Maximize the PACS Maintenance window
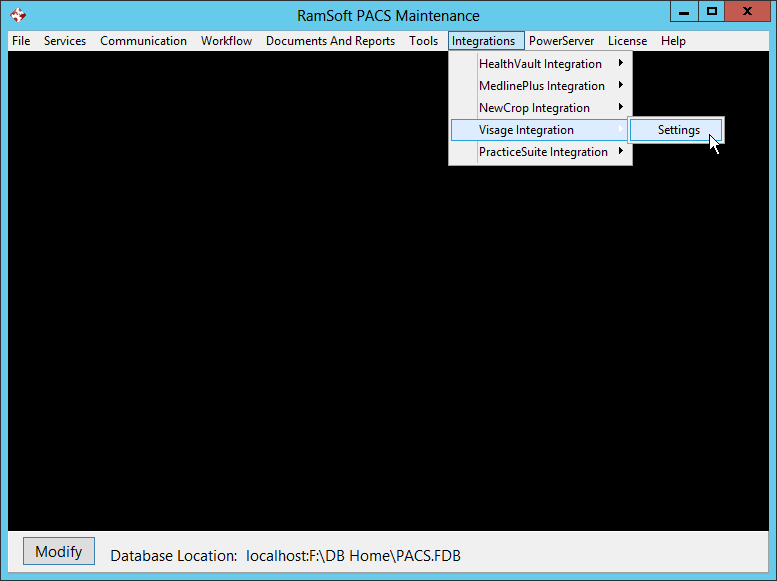The image size is (777, 581). click(x=712, y=12)
